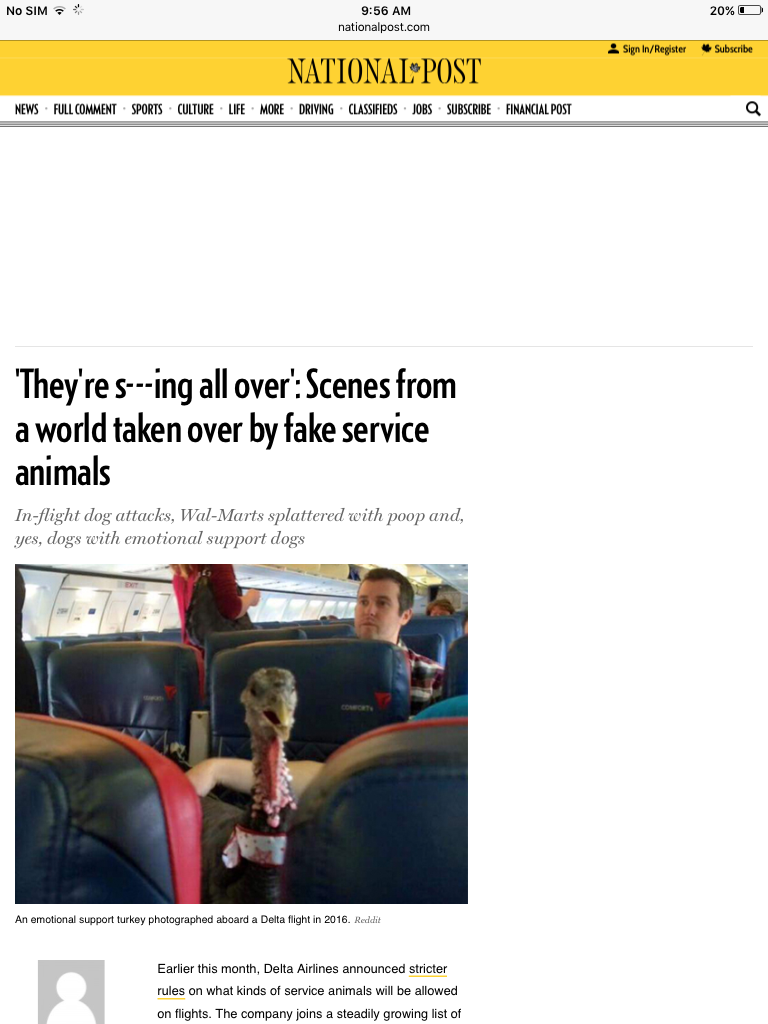The width and height of the screenshot is (768, 1024).
Task: Click the Sign In/Register person icon
Action: point(613,48)
